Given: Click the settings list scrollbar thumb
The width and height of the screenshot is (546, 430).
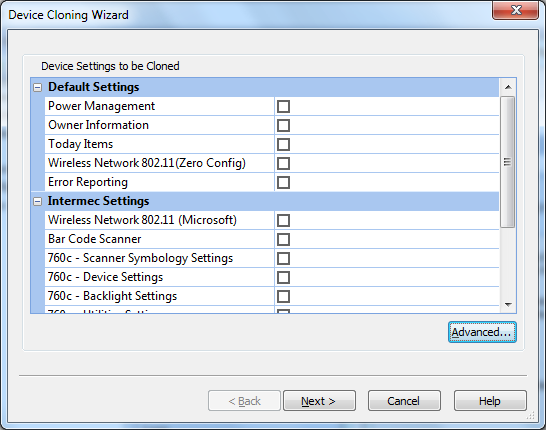Looking at the screenshot, I should click(508, 162).
